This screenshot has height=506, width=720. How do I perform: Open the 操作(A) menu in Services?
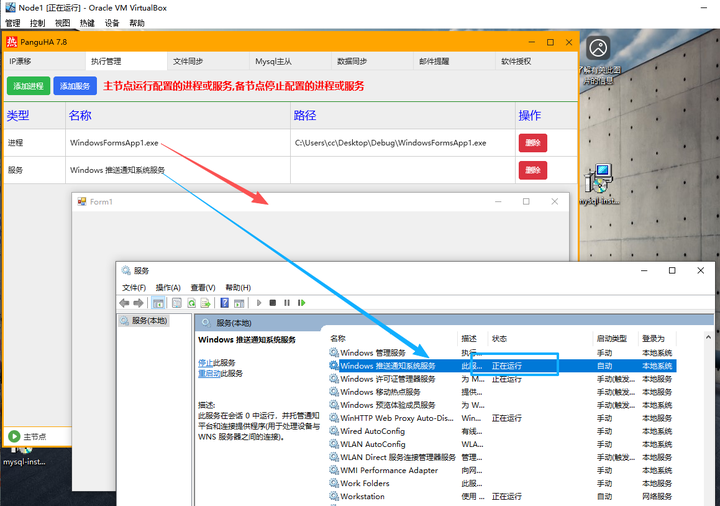point(168,287)
